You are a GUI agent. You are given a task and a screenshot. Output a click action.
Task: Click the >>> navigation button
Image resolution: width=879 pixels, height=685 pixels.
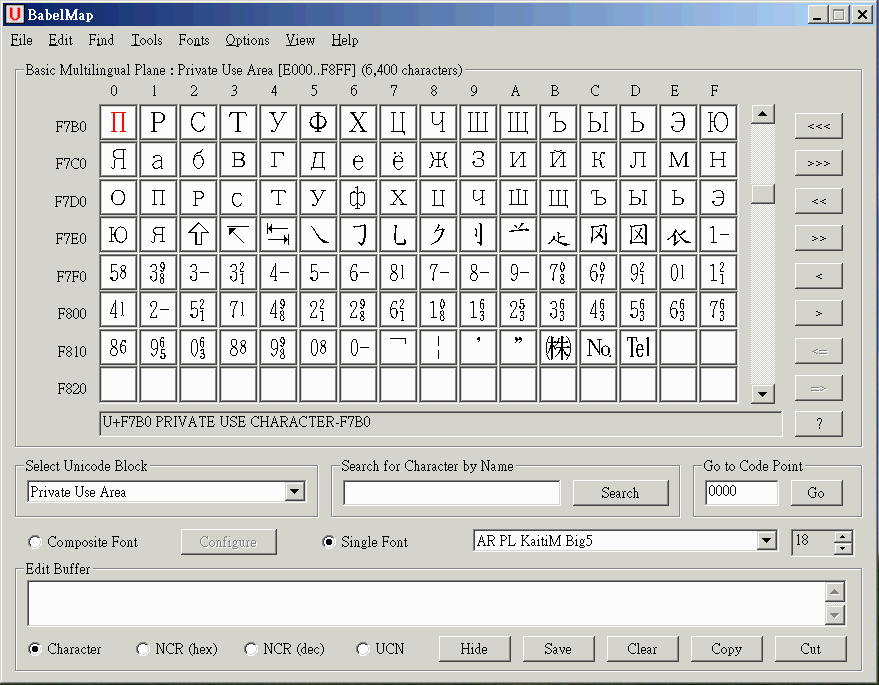click(x=818, y=162)
